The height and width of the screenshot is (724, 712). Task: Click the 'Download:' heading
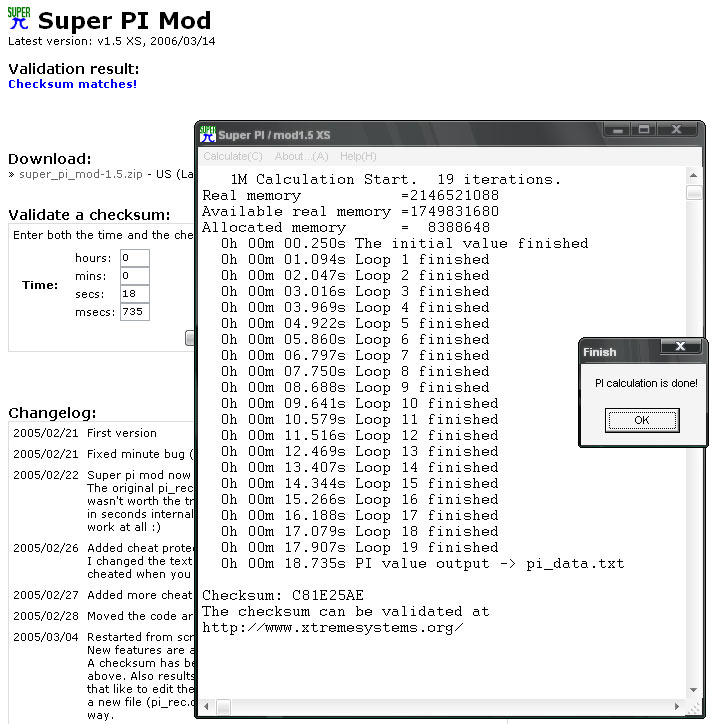pyautogui.click(x=50, y=159)
